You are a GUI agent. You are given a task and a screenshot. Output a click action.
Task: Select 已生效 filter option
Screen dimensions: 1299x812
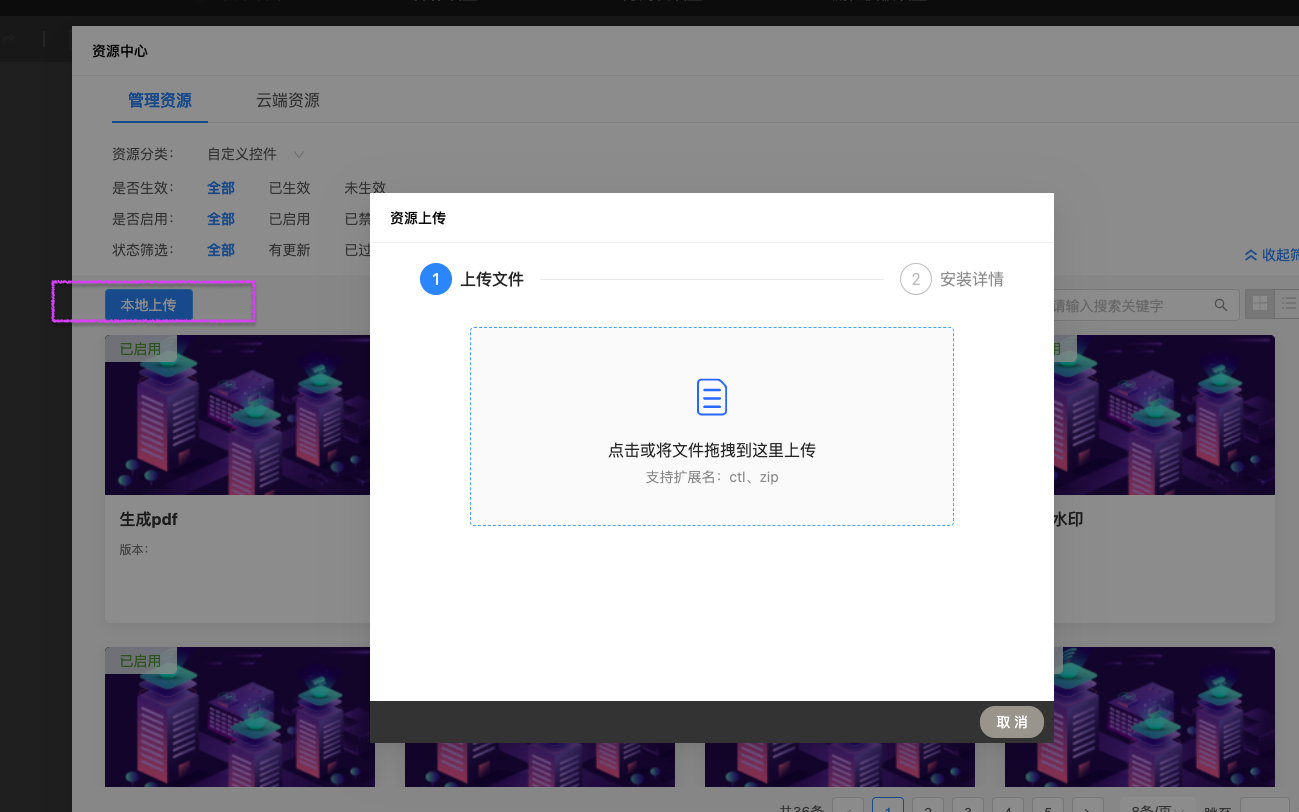pyautogui.click(x=289, y=188)
